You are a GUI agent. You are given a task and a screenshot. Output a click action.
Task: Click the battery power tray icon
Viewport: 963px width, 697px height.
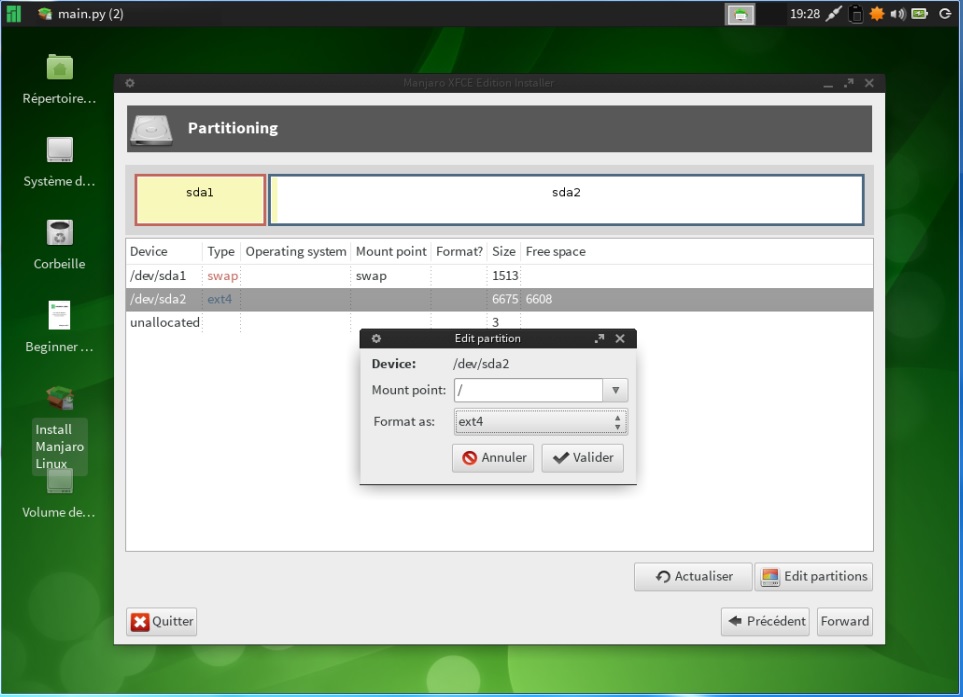coord(919,14)
